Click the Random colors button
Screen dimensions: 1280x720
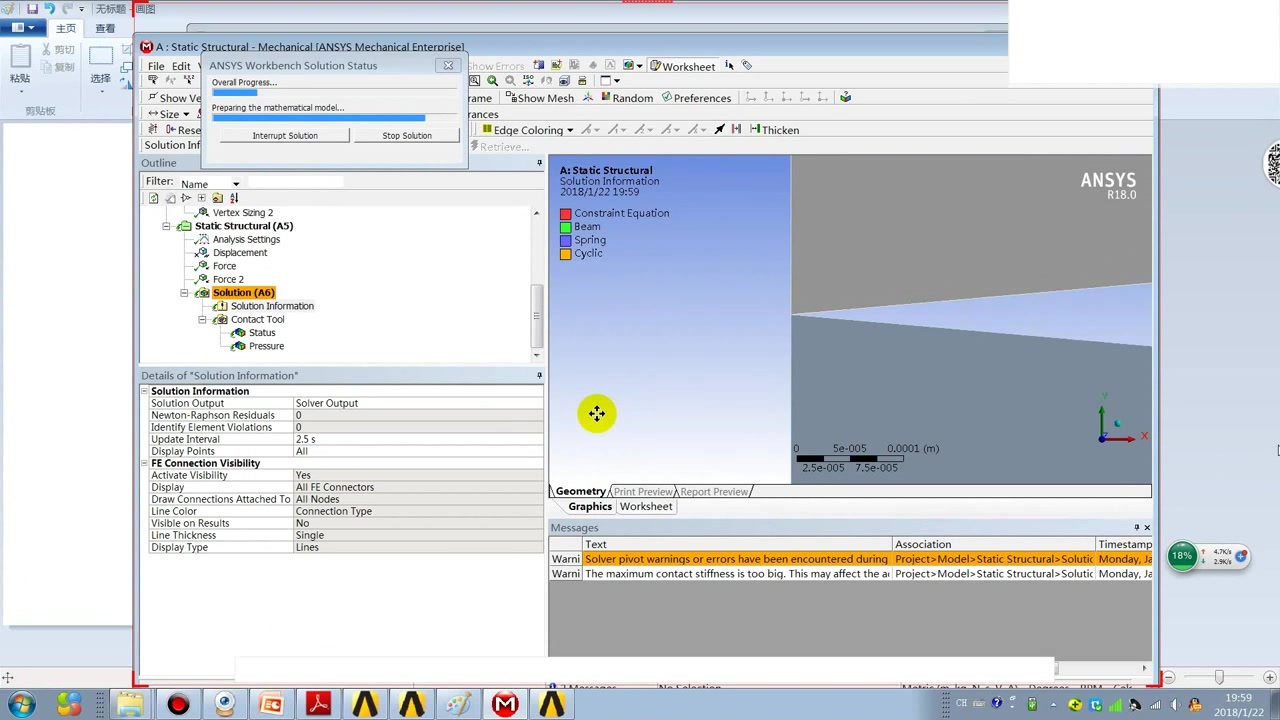click(625, 98)
